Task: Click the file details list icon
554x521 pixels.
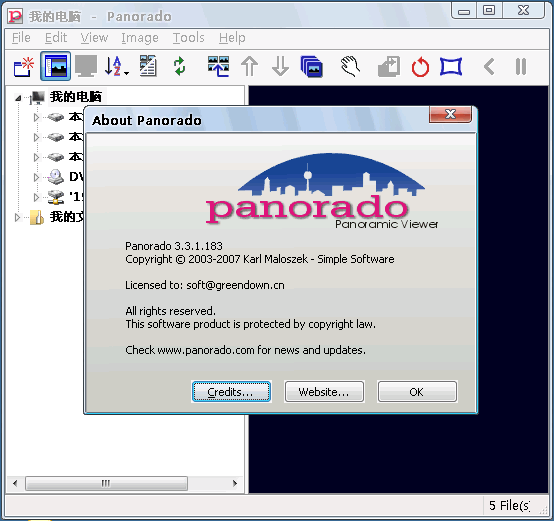Action: click(148, 66)
